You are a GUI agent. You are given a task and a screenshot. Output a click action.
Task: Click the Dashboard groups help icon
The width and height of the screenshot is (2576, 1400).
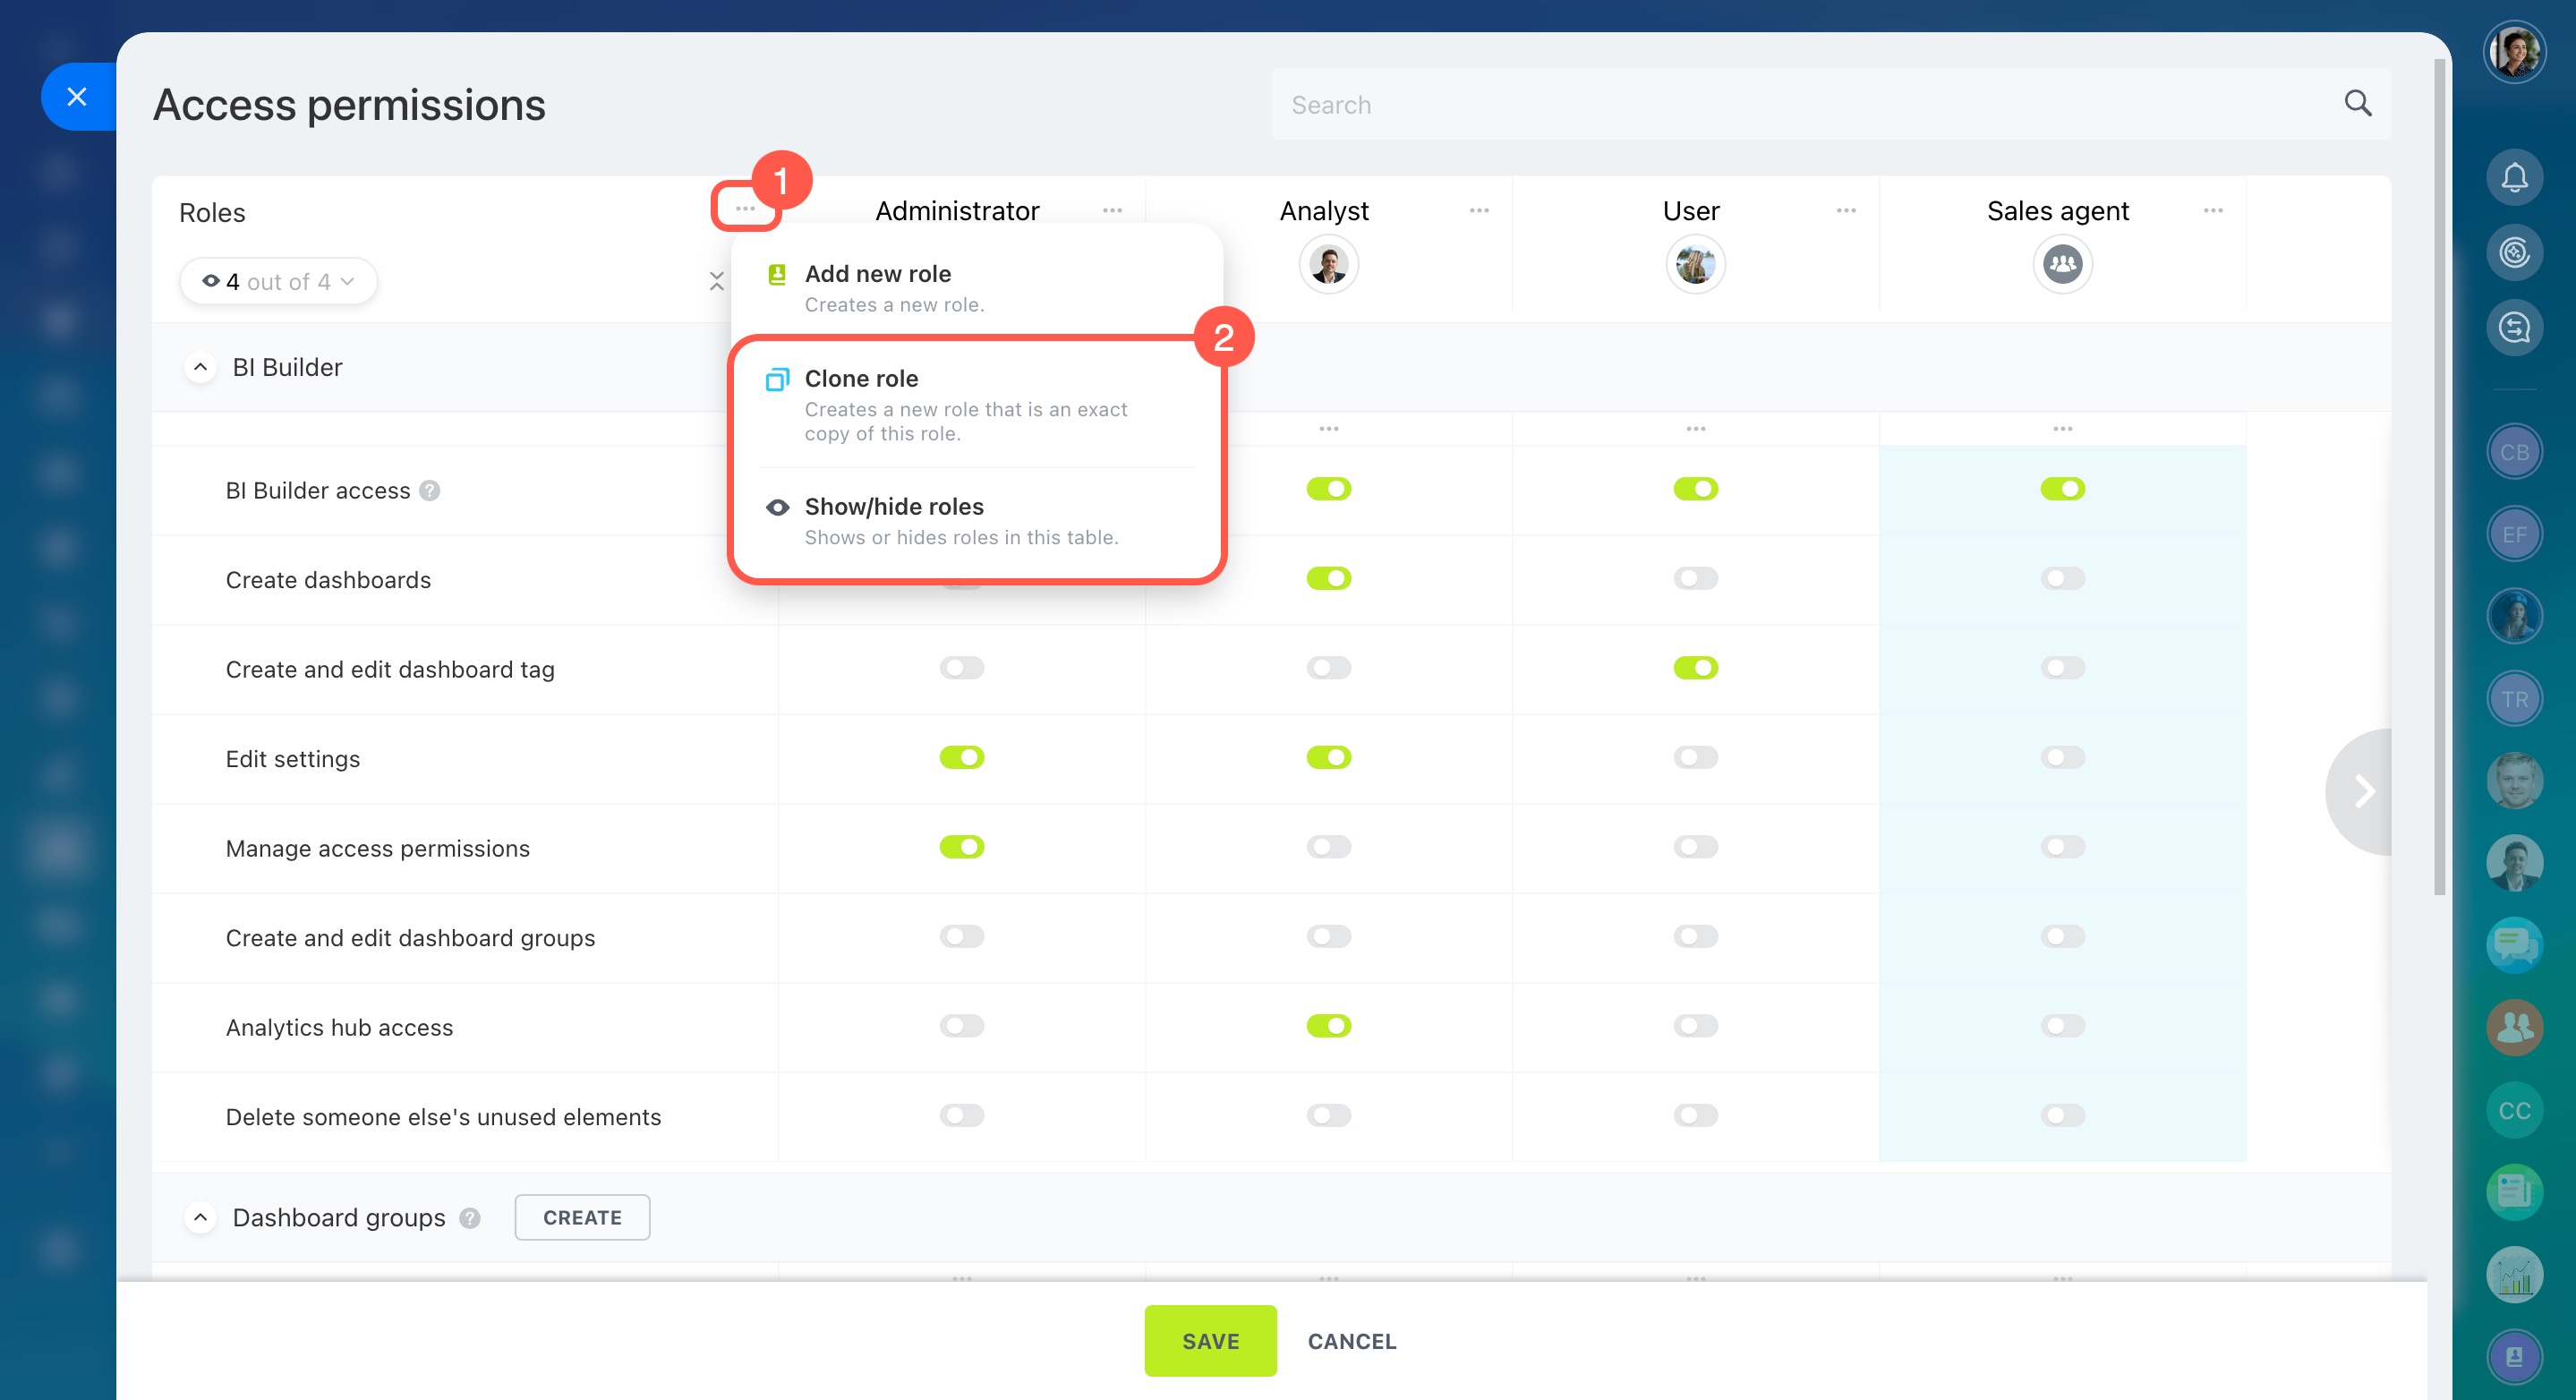(x=470, y=1218)
